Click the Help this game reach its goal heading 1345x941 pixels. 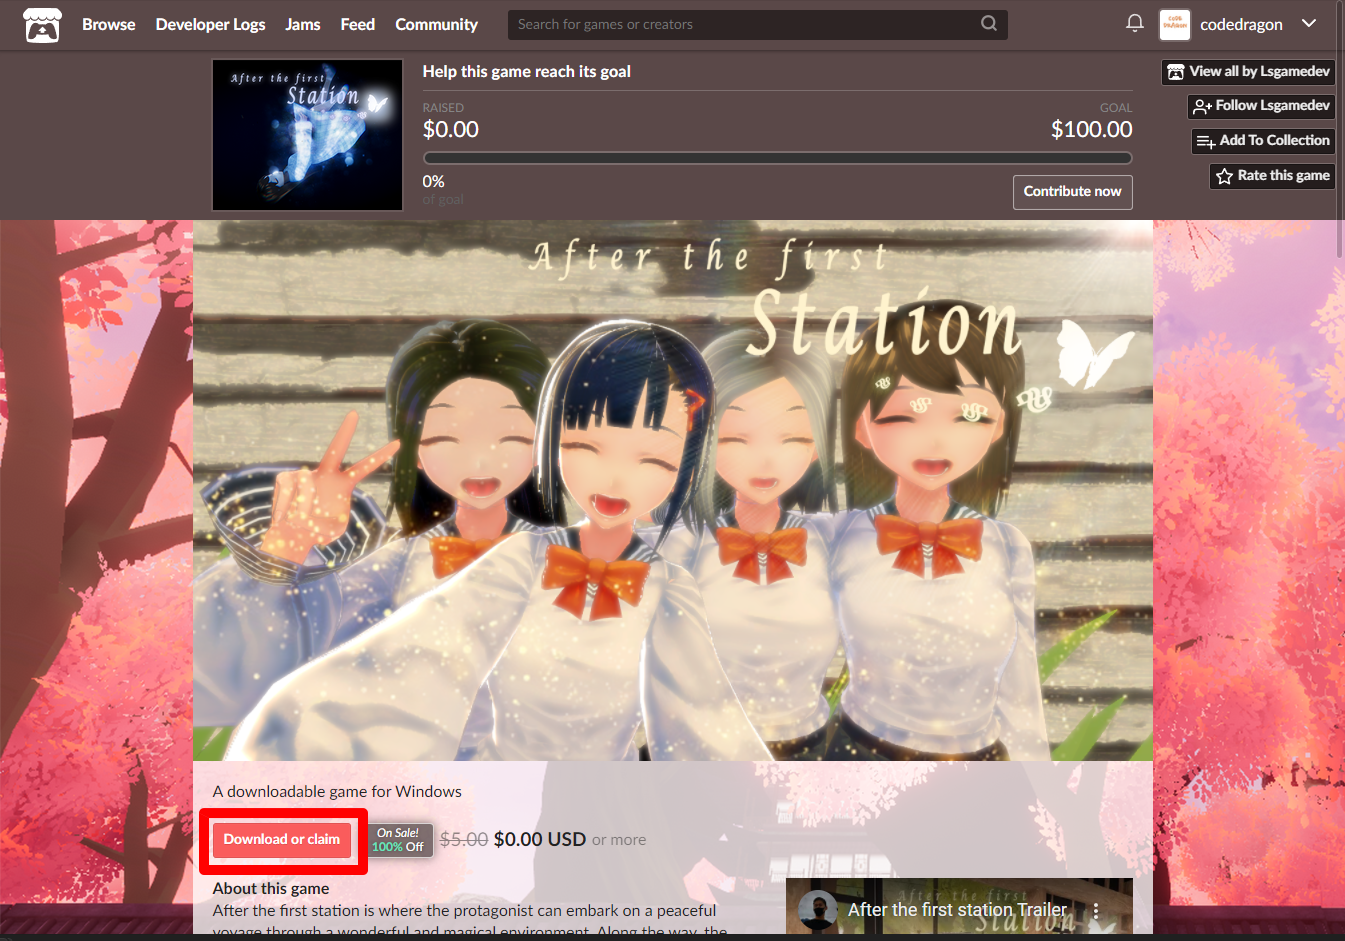tap(527, 72)
